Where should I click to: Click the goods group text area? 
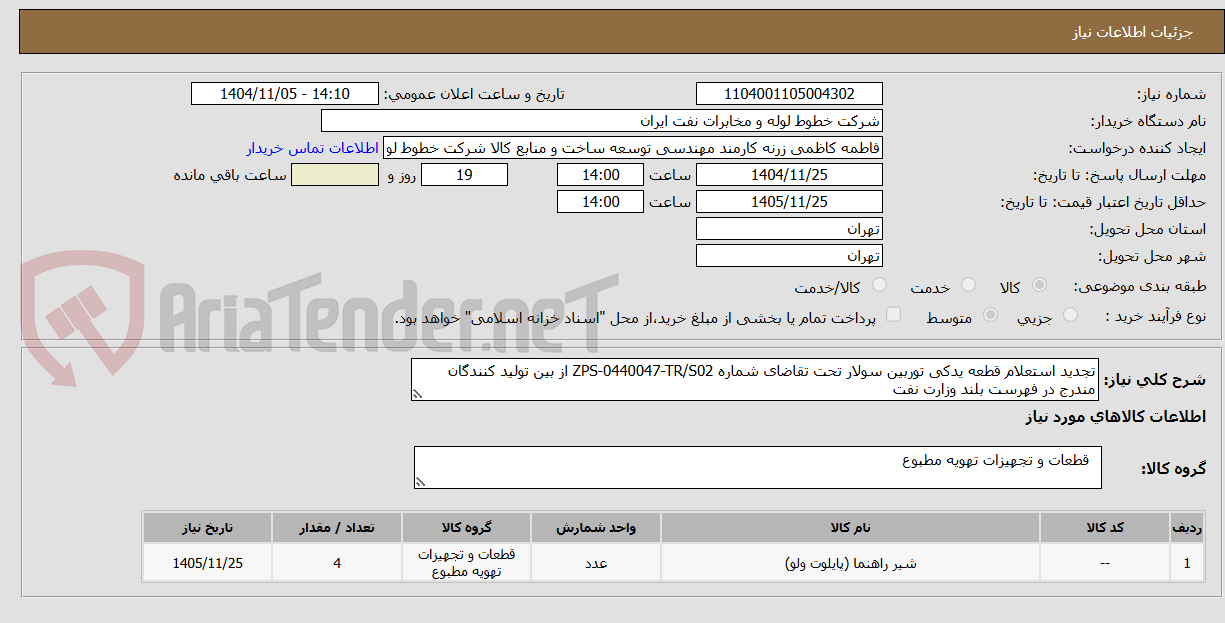[757, 467]
